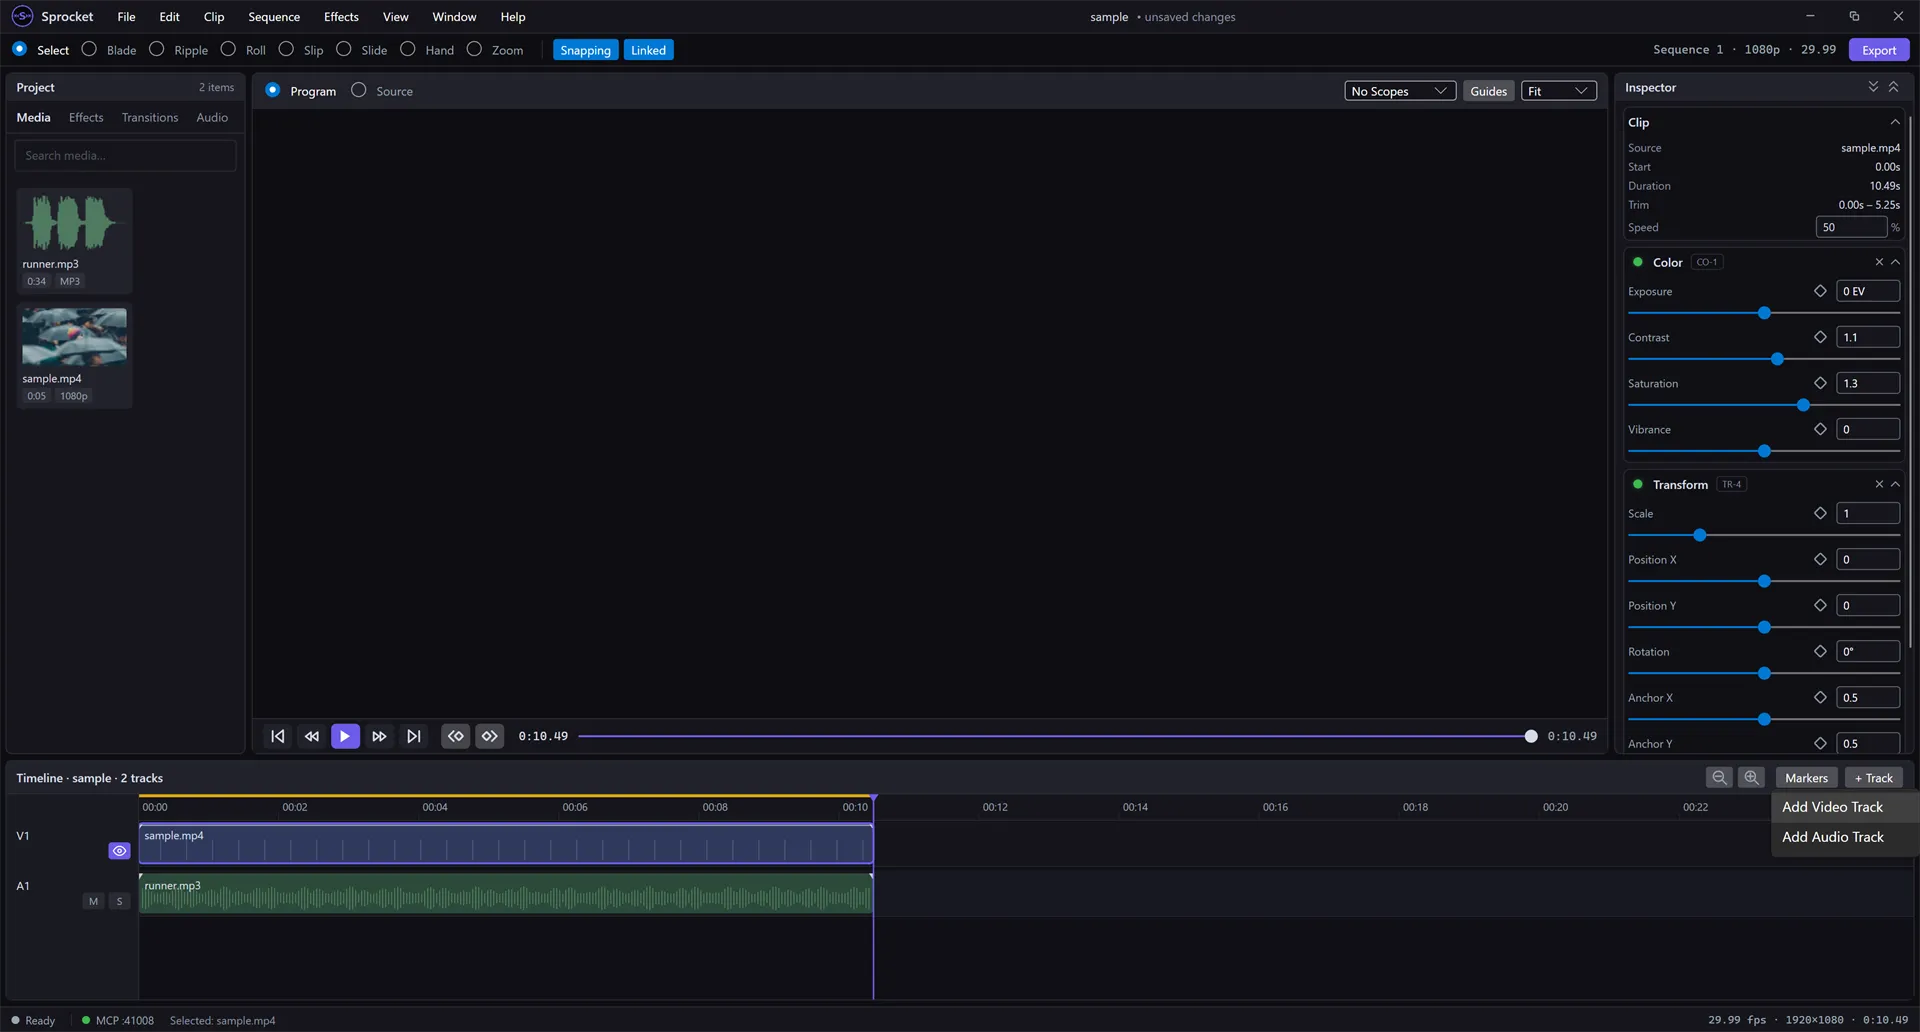Toggle visibility eye on track V1

tap(119, 851)
